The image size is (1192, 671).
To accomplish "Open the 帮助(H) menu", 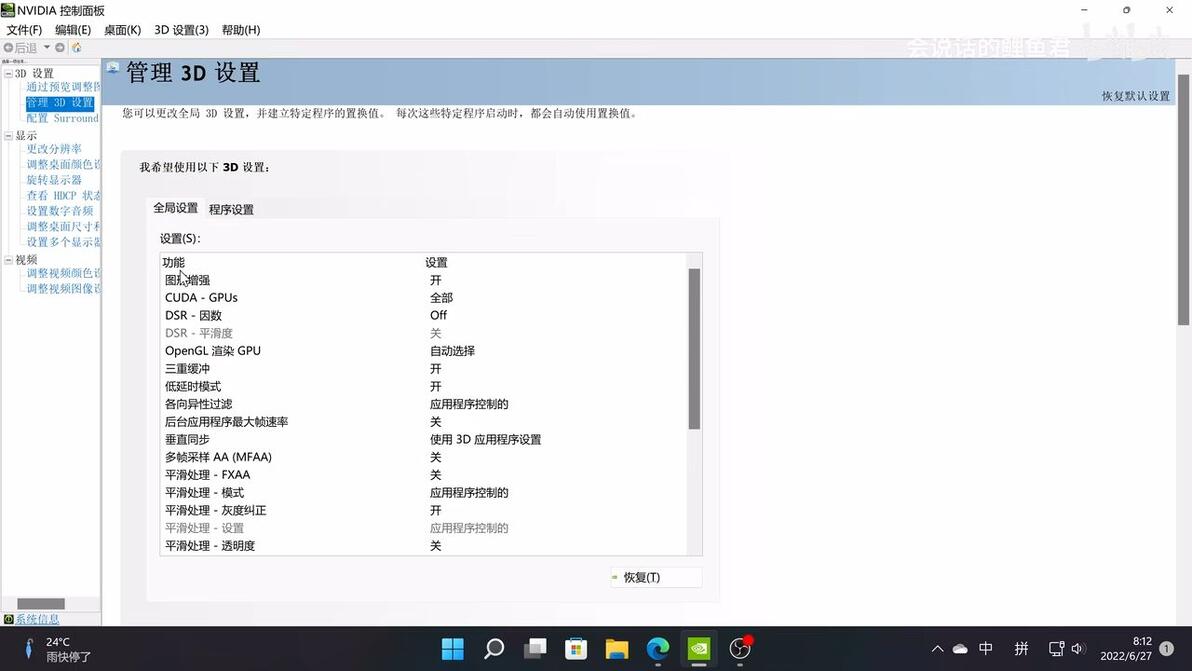I will tap(241, 30).
